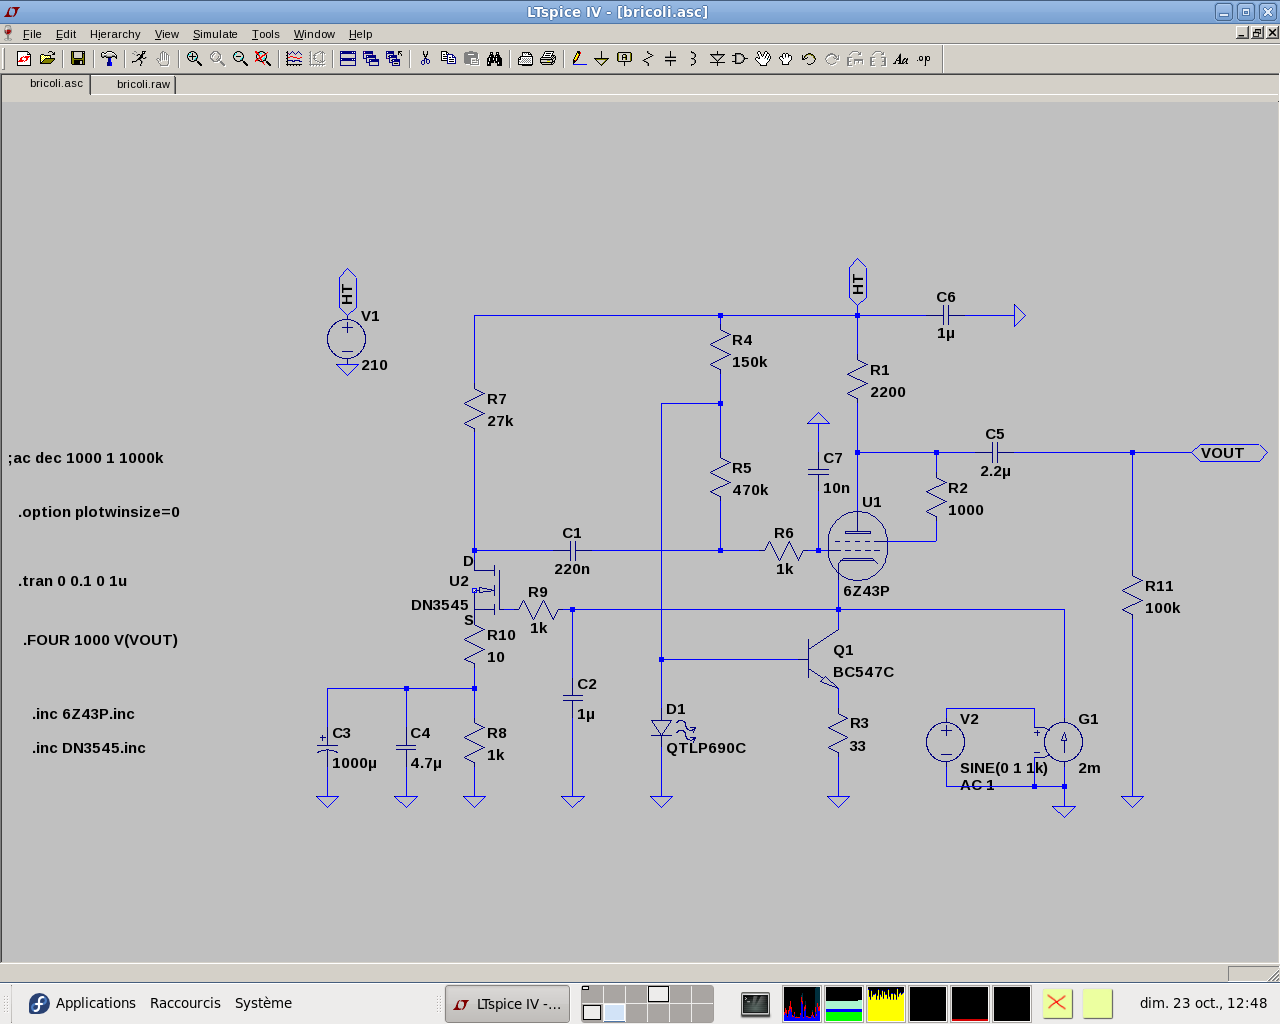Viewport: 1280px width, 1024px height.
Task: Click the zoom-to-fit crossed magnifier icon
Action: tap(263, 59)
